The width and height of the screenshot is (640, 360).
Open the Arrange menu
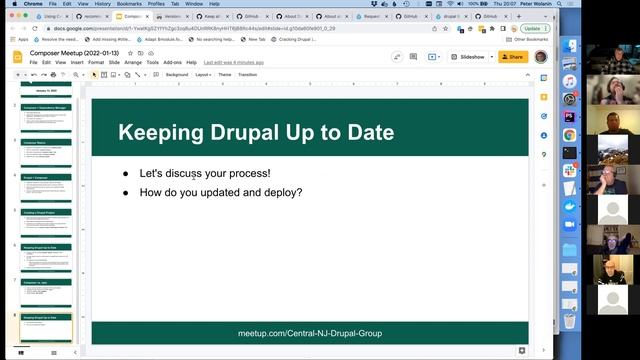(x=133, y=62)
